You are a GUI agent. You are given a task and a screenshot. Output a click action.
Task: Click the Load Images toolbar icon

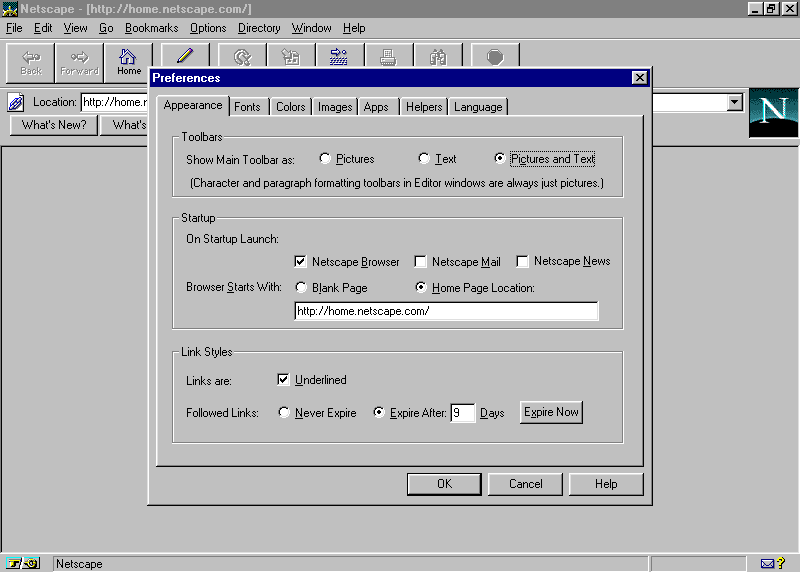291,56
